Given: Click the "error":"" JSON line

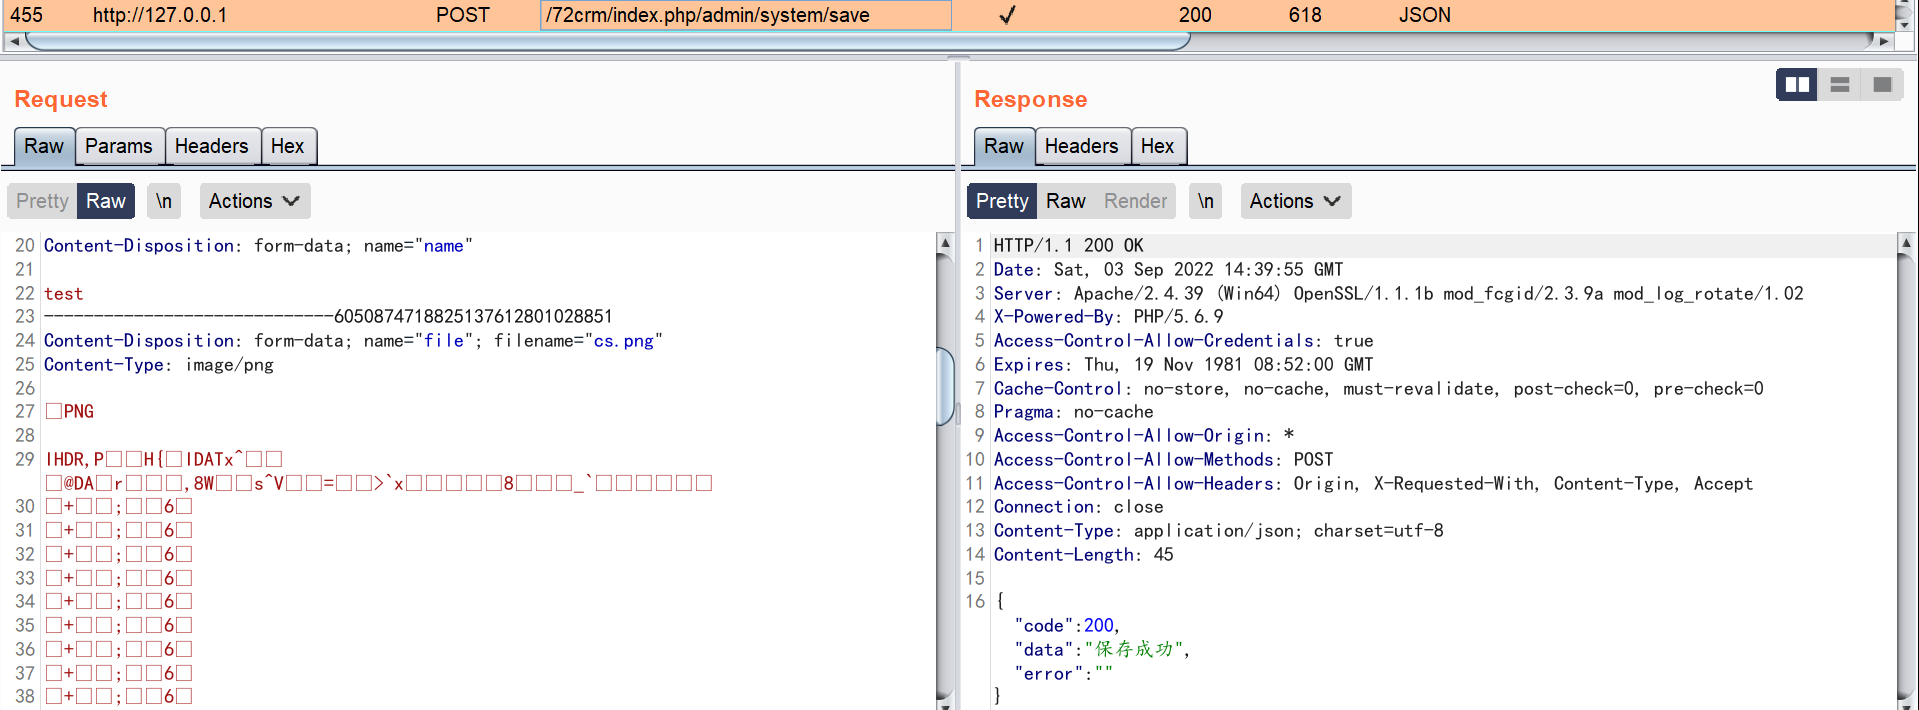Looking at the screenshot, I should (1063, 674).
